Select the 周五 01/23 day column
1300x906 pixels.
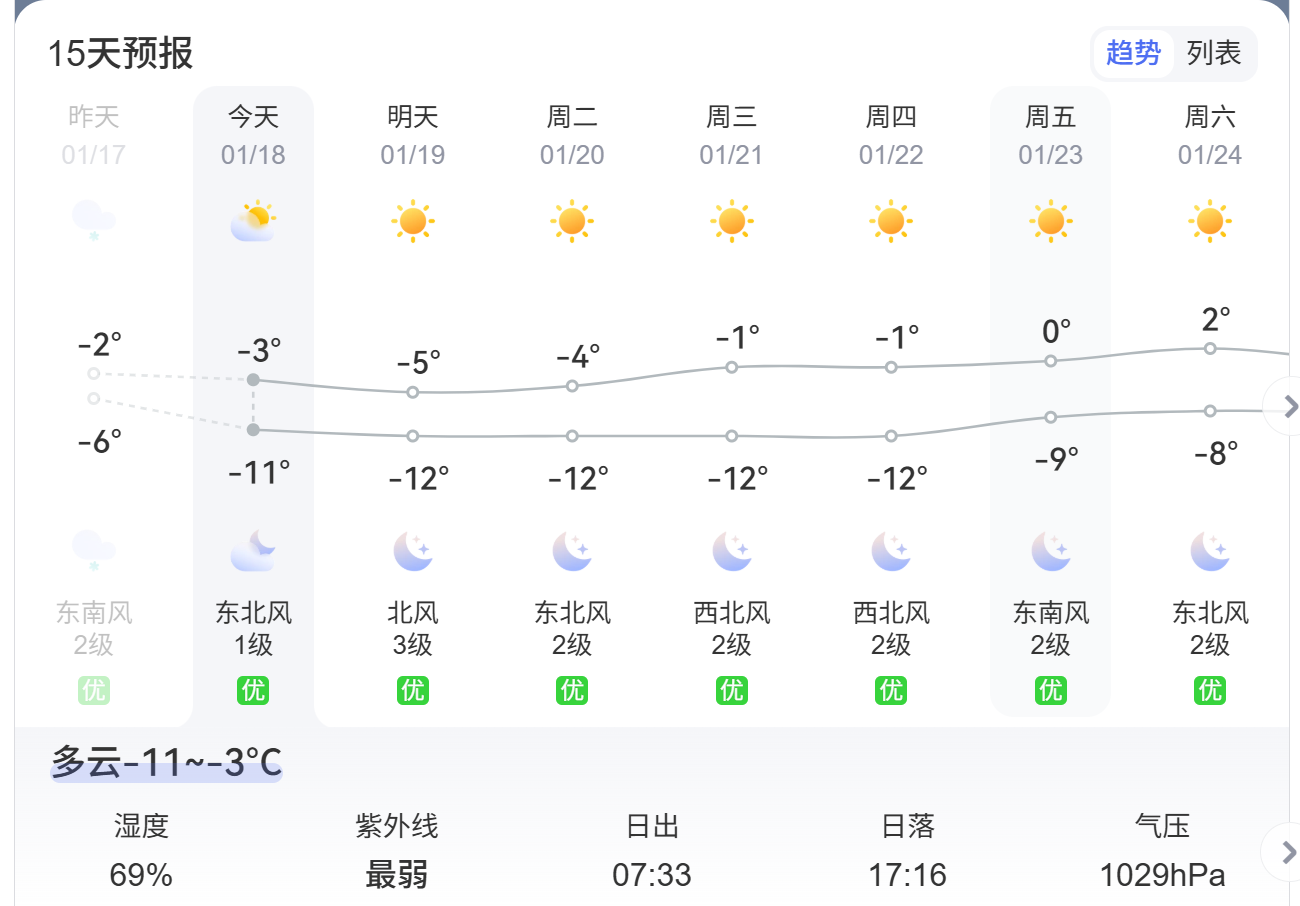[x=1050, y=135]
